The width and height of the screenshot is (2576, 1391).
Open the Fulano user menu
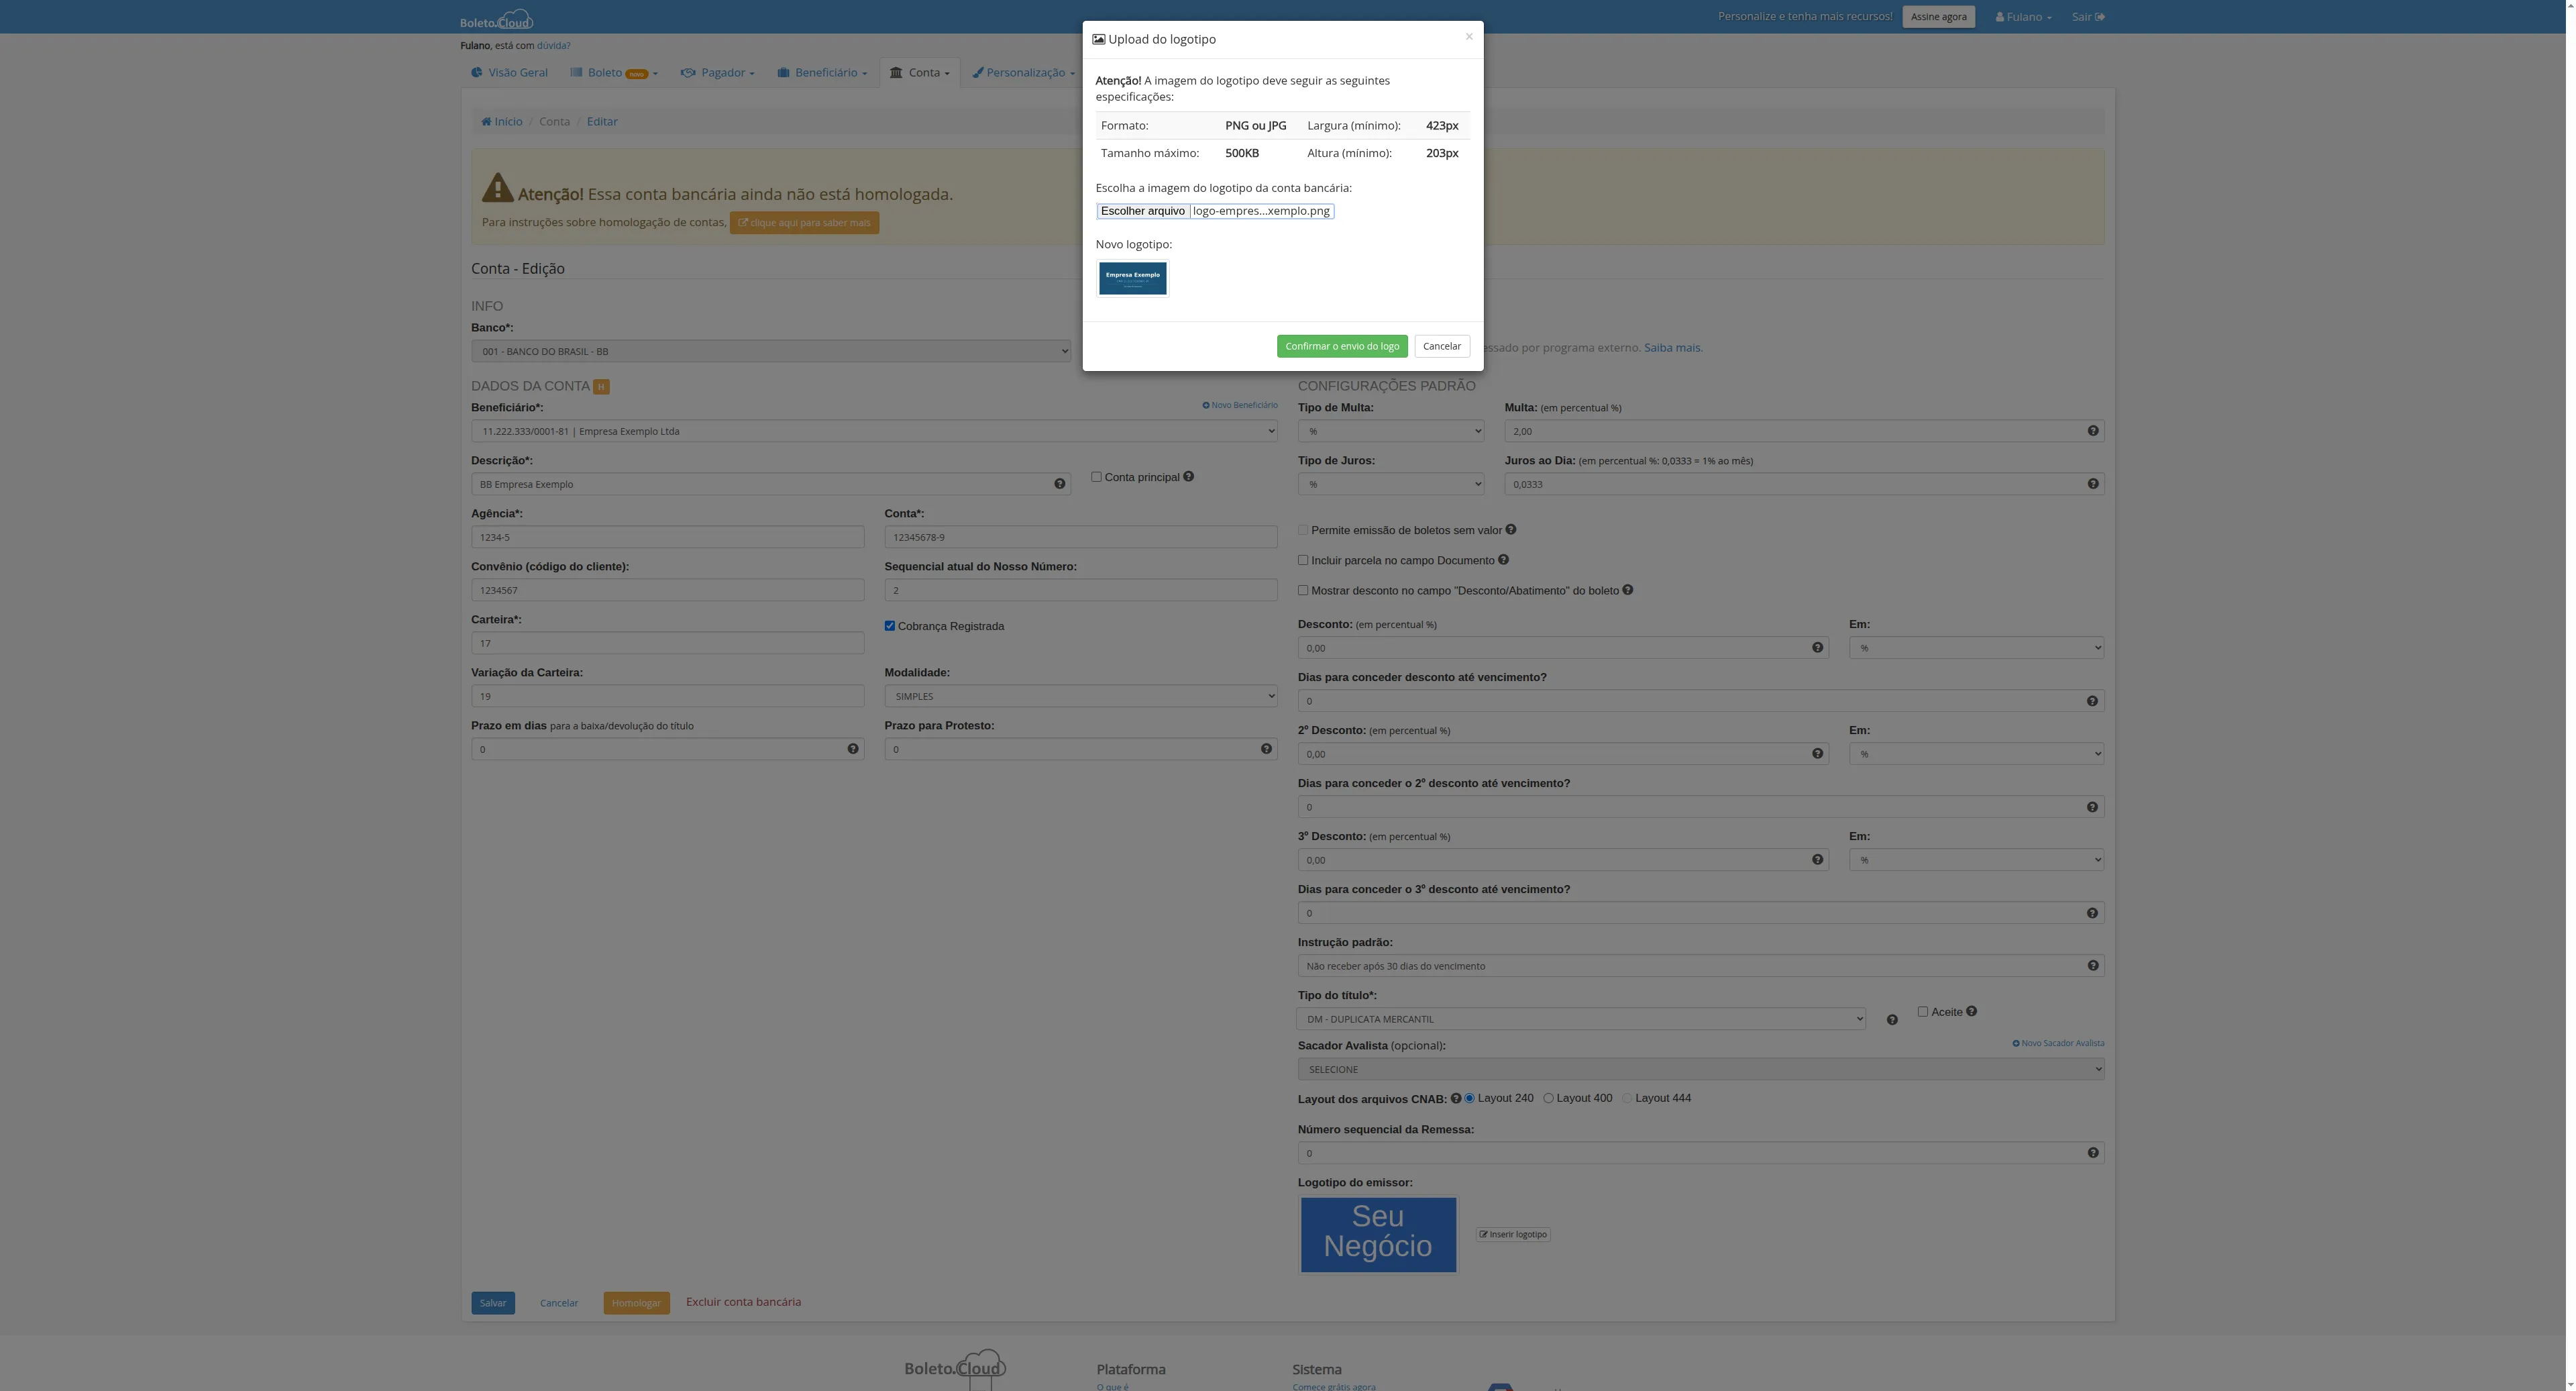coord(2022,16)
